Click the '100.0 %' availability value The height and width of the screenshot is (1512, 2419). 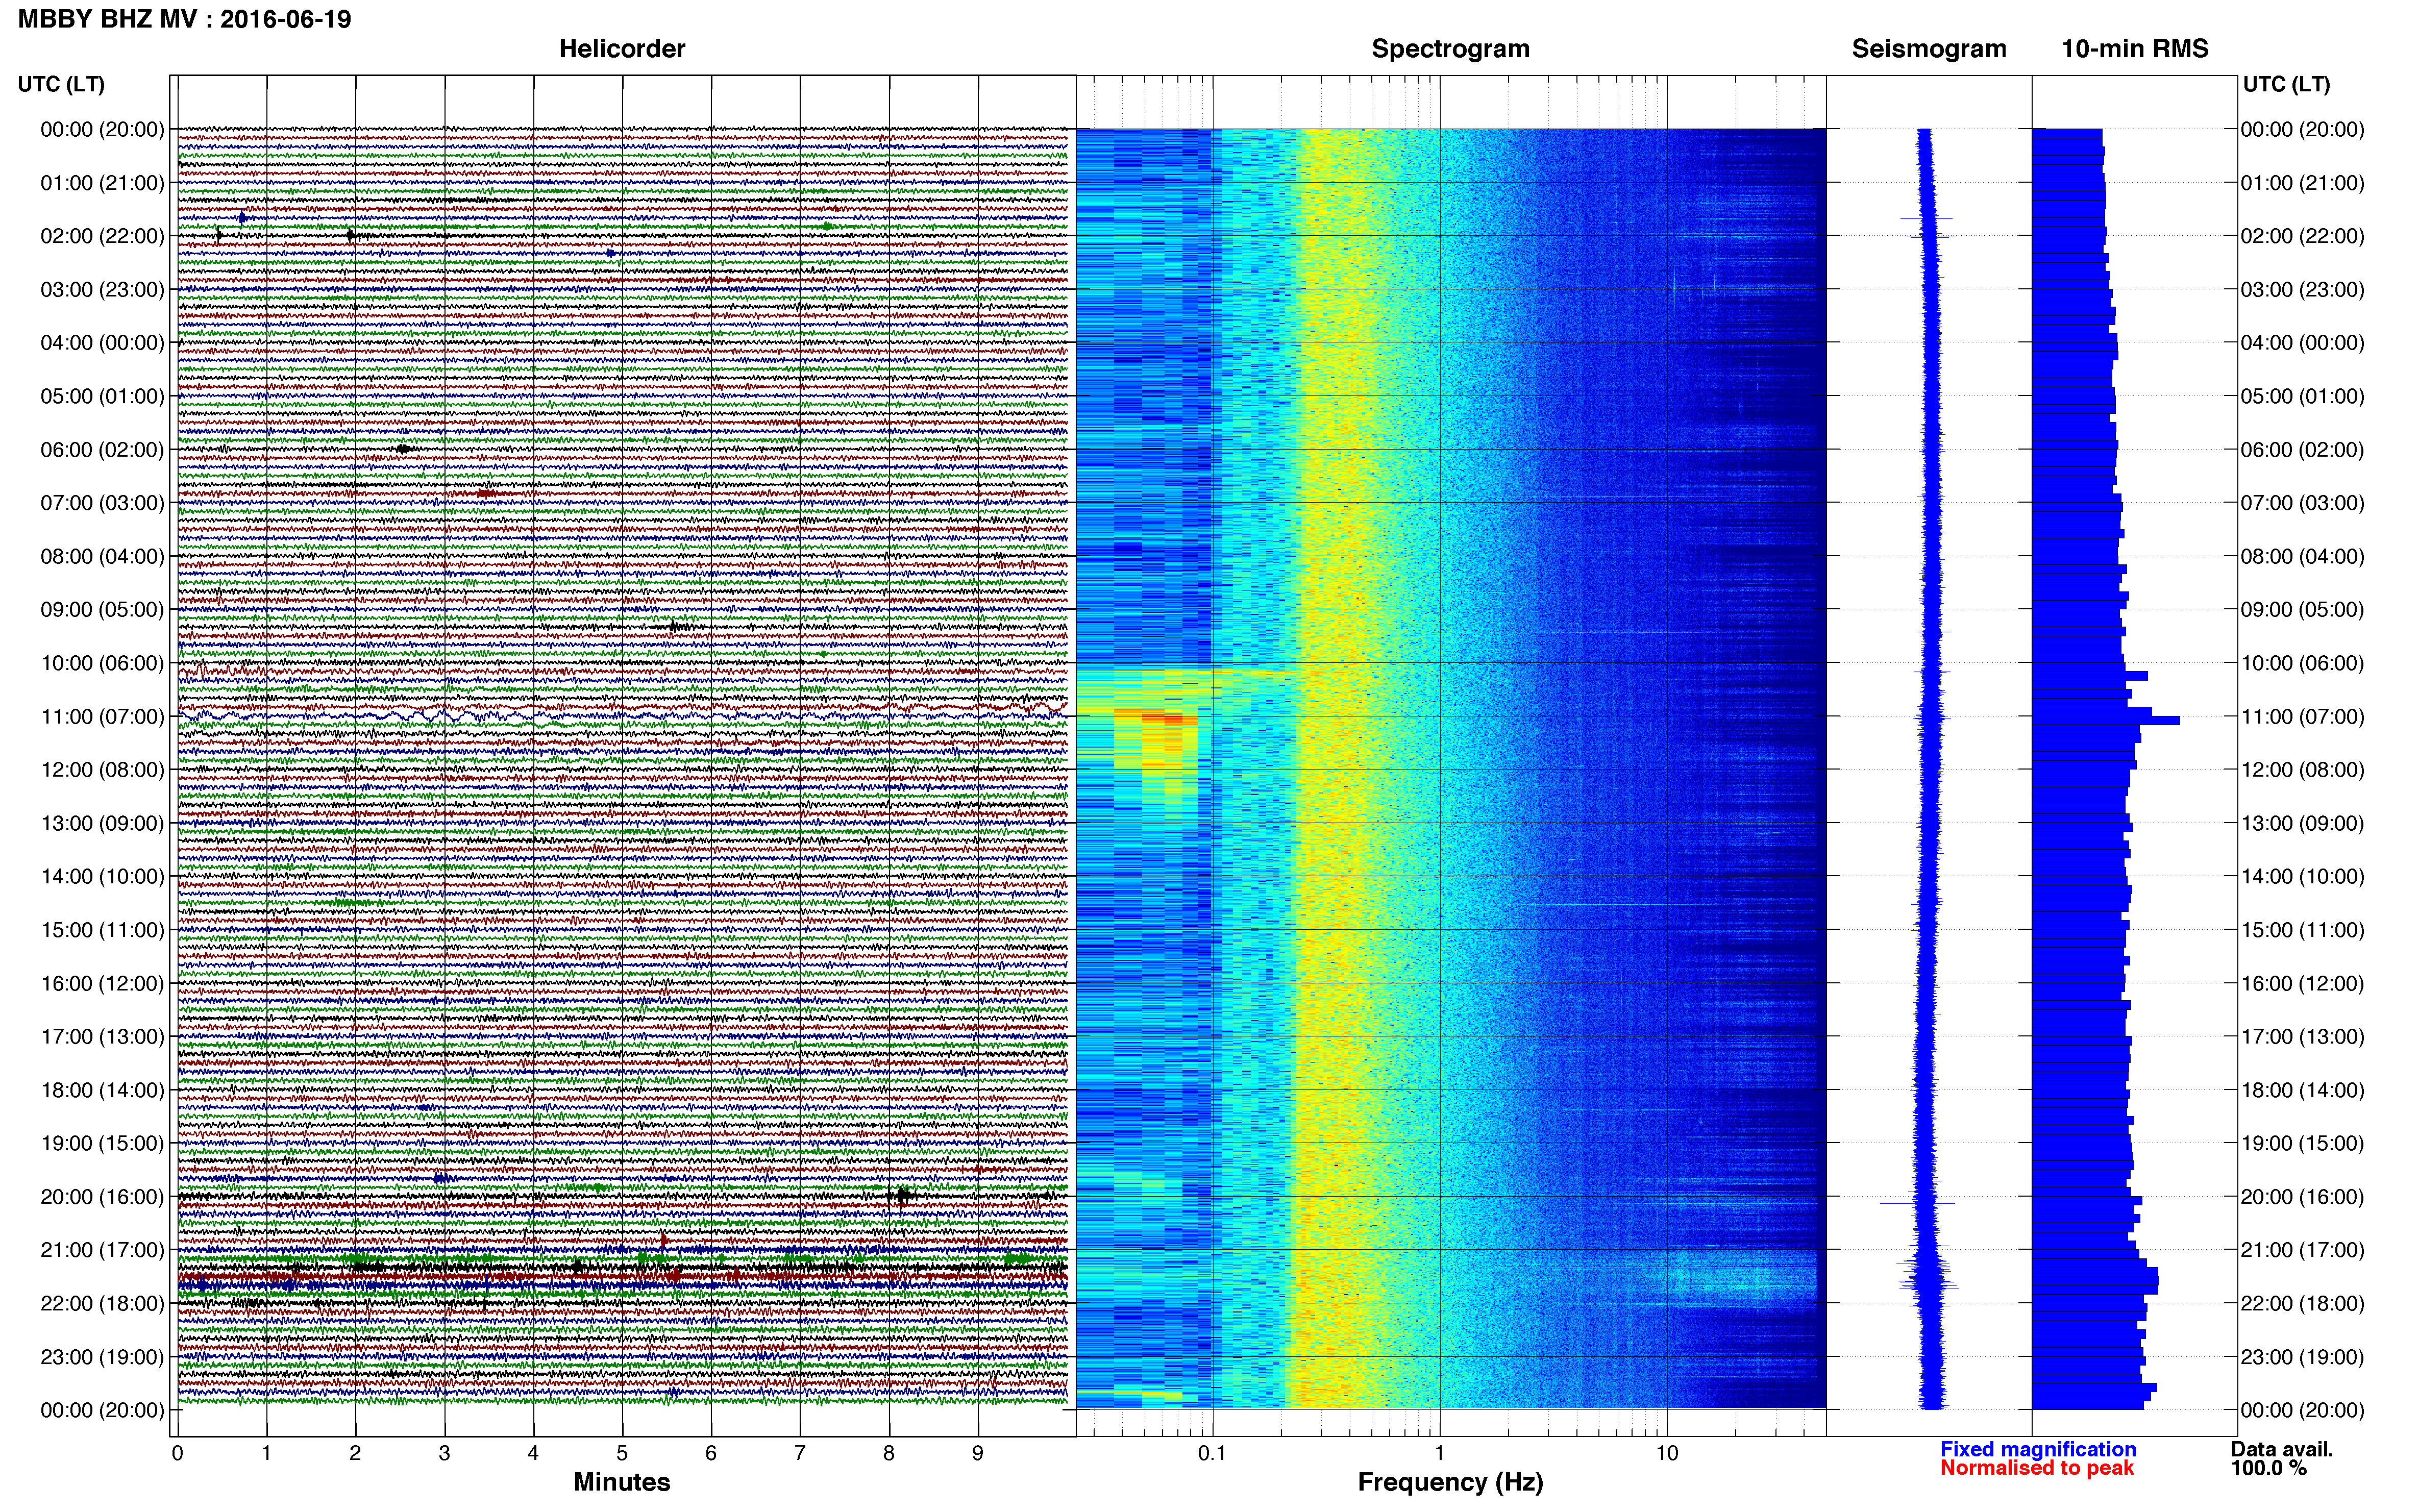click(x=2268, y=1468)
